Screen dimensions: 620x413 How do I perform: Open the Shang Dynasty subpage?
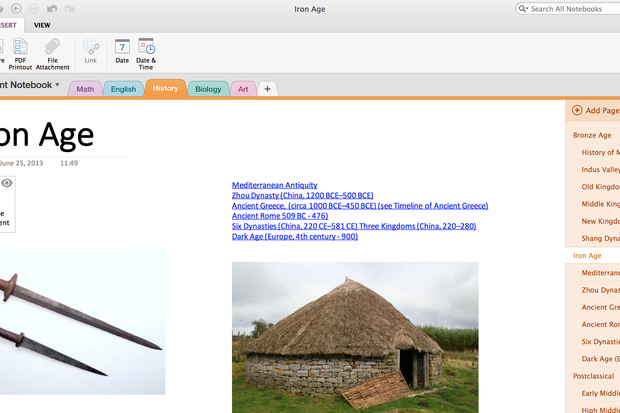(x=600, y=239)
